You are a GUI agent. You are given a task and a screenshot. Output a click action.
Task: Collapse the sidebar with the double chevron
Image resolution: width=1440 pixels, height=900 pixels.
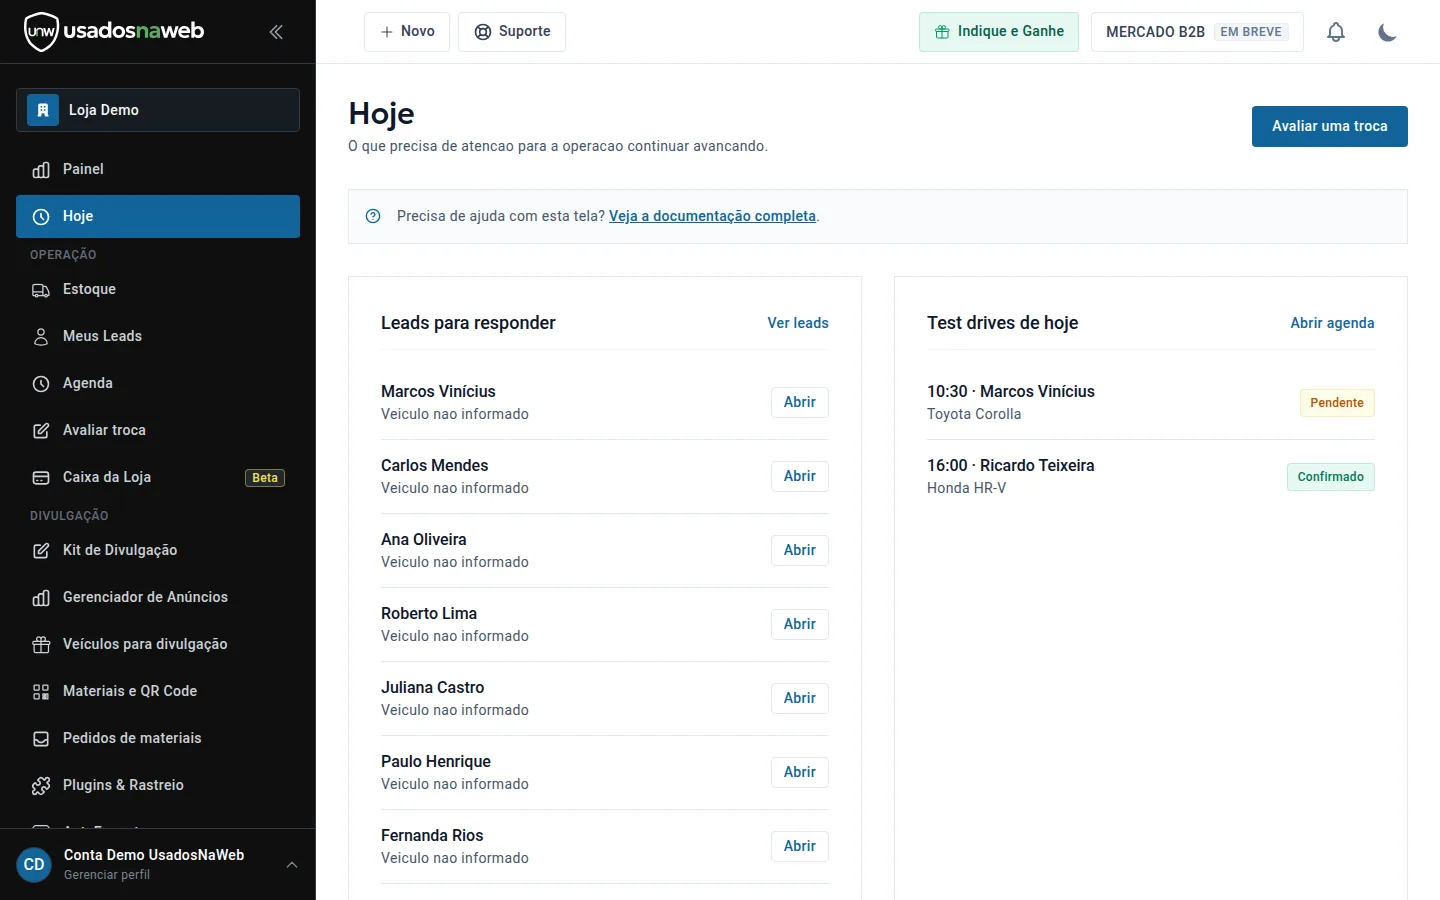pos(276,32)
